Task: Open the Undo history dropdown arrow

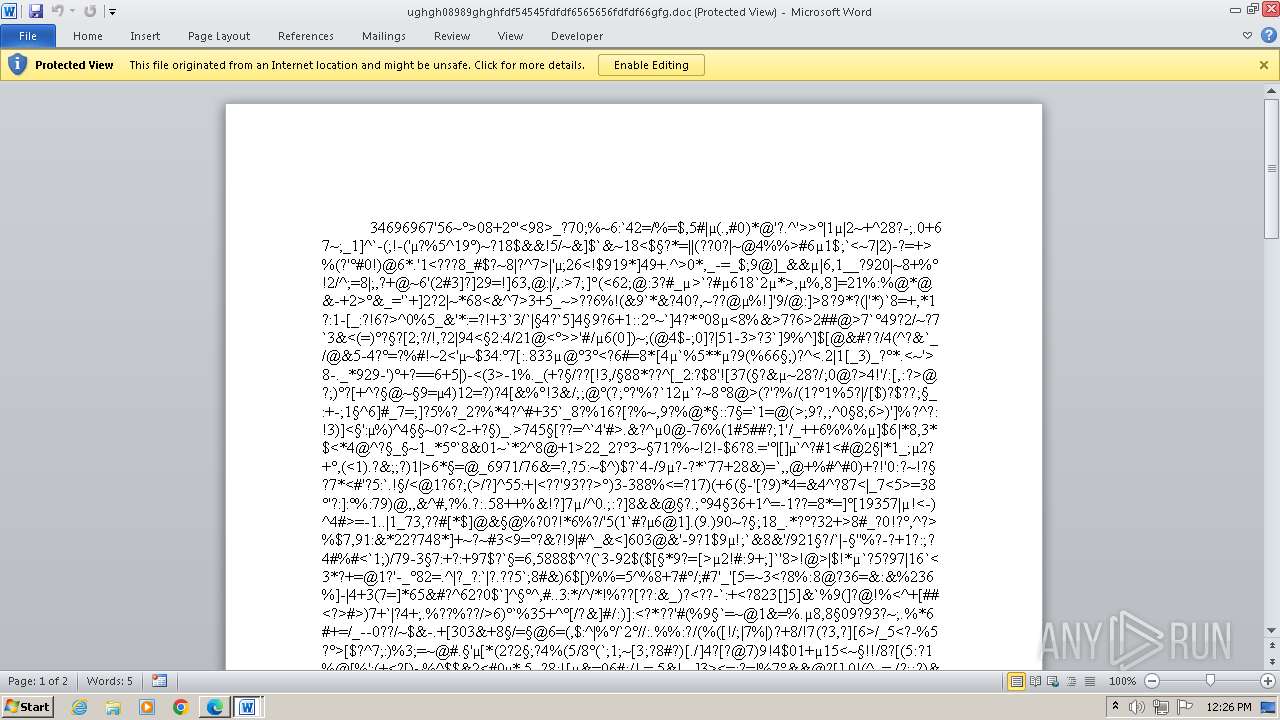Action: 72,12
